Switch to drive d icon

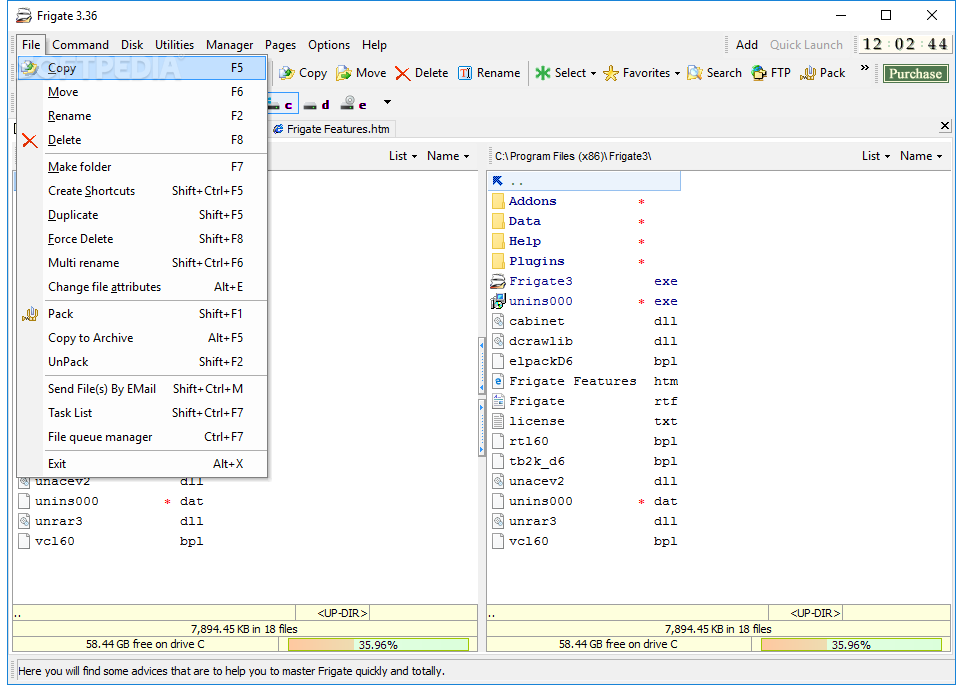coord(317,104)
